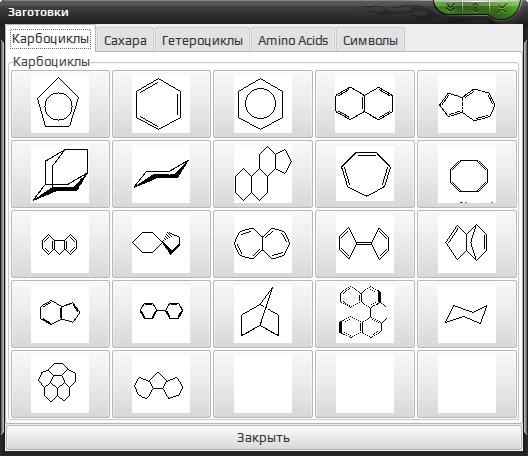Click the first empty template slot
The width and height of the screenshot is (528, 456).
tap(263, 384)
